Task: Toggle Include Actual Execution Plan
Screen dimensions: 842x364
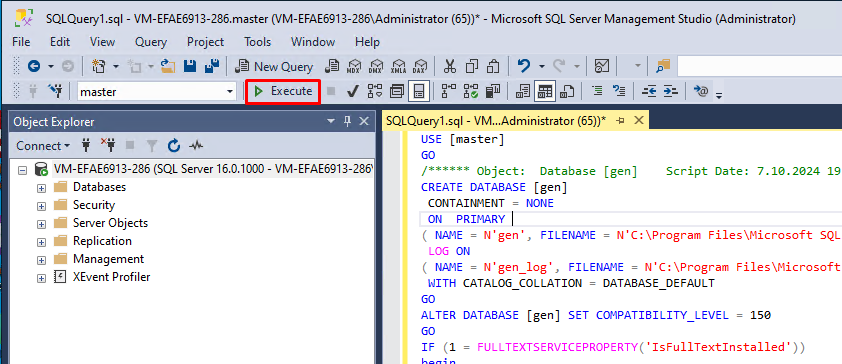Action: 449,92
